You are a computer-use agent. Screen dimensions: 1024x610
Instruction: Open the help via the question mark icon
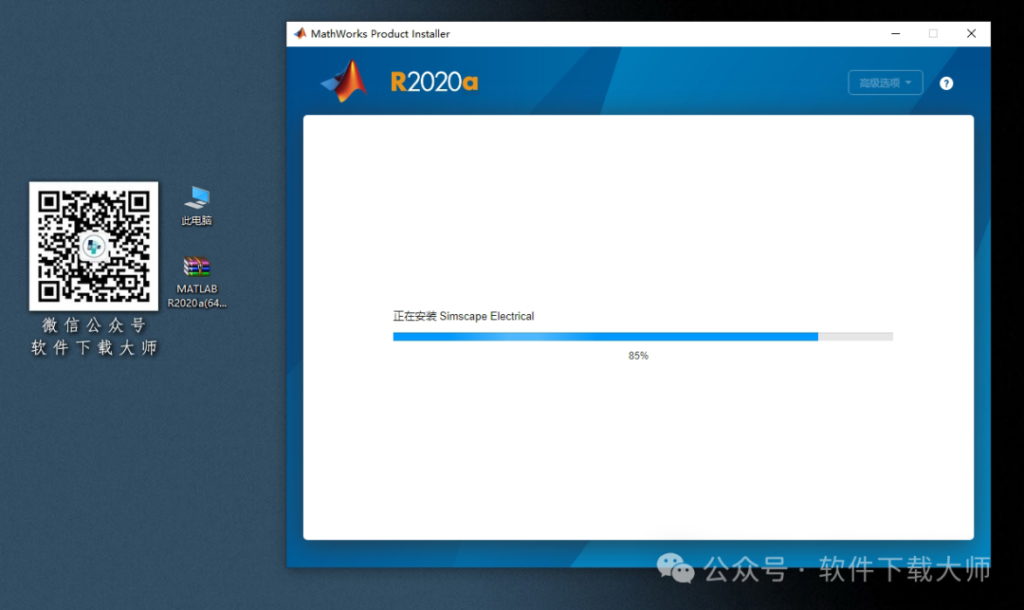[946, 83]
